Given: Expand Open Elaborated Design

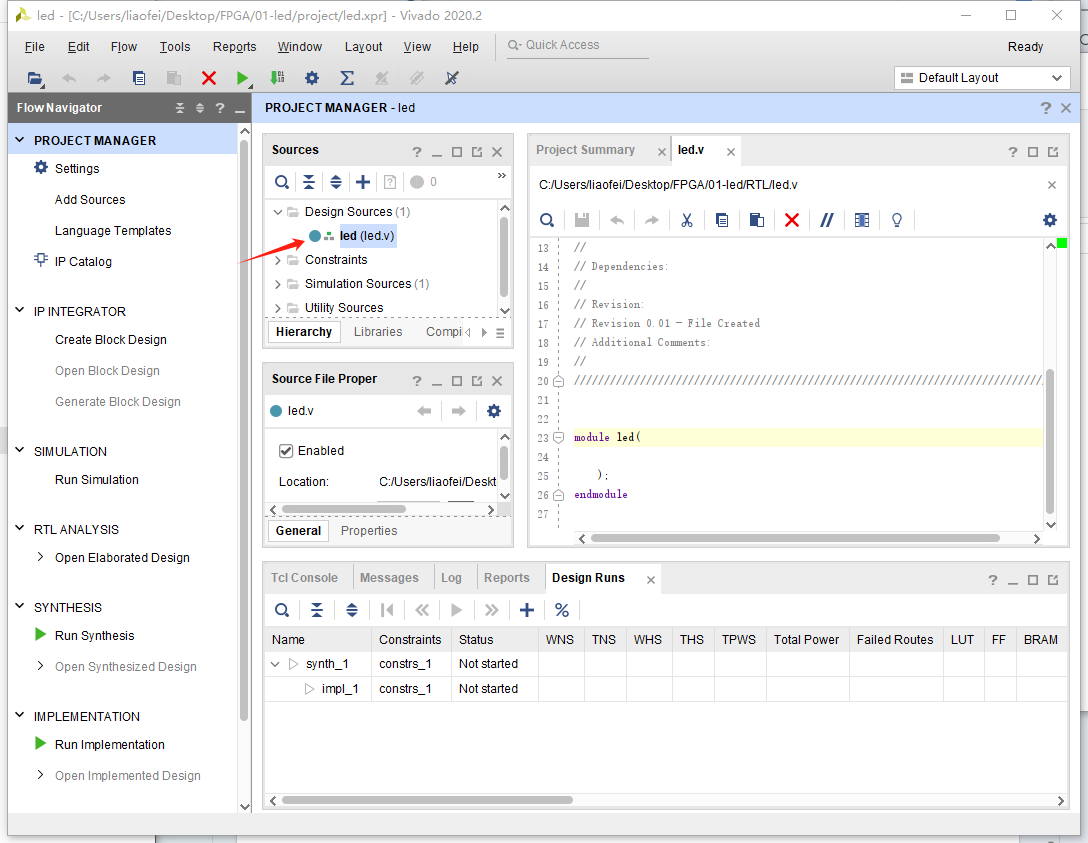Looking at the screenshot, I should point(40,557).
